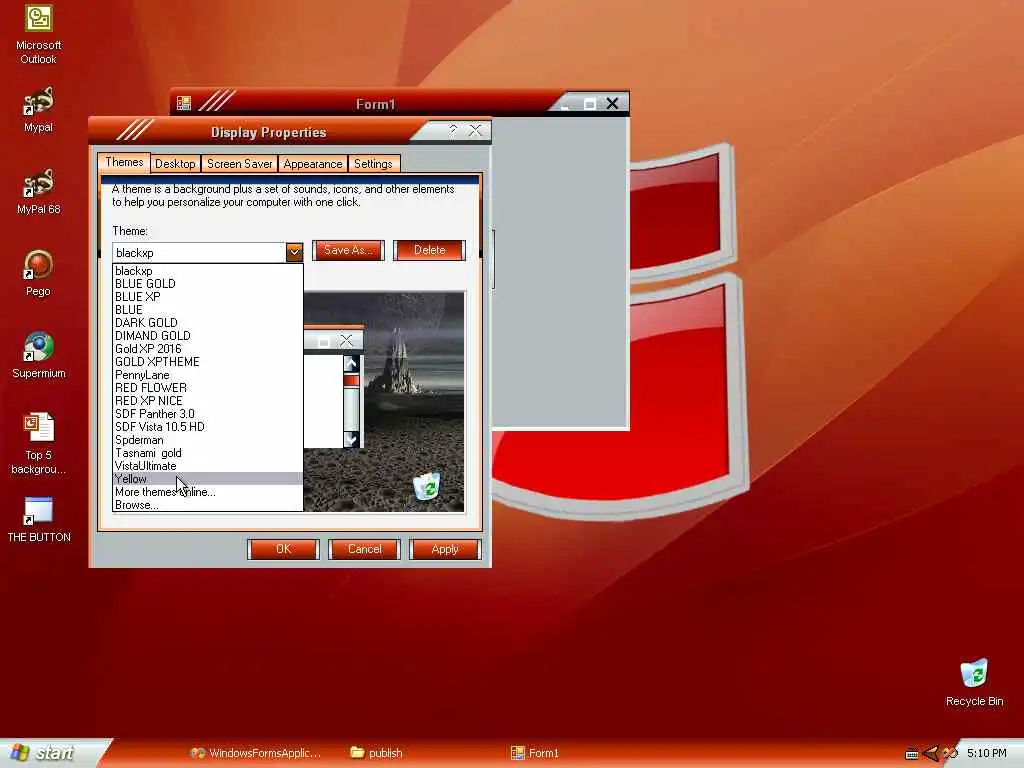Select the Supermium browser shortcut
1024x768 pixels.
tap(39, 355)
